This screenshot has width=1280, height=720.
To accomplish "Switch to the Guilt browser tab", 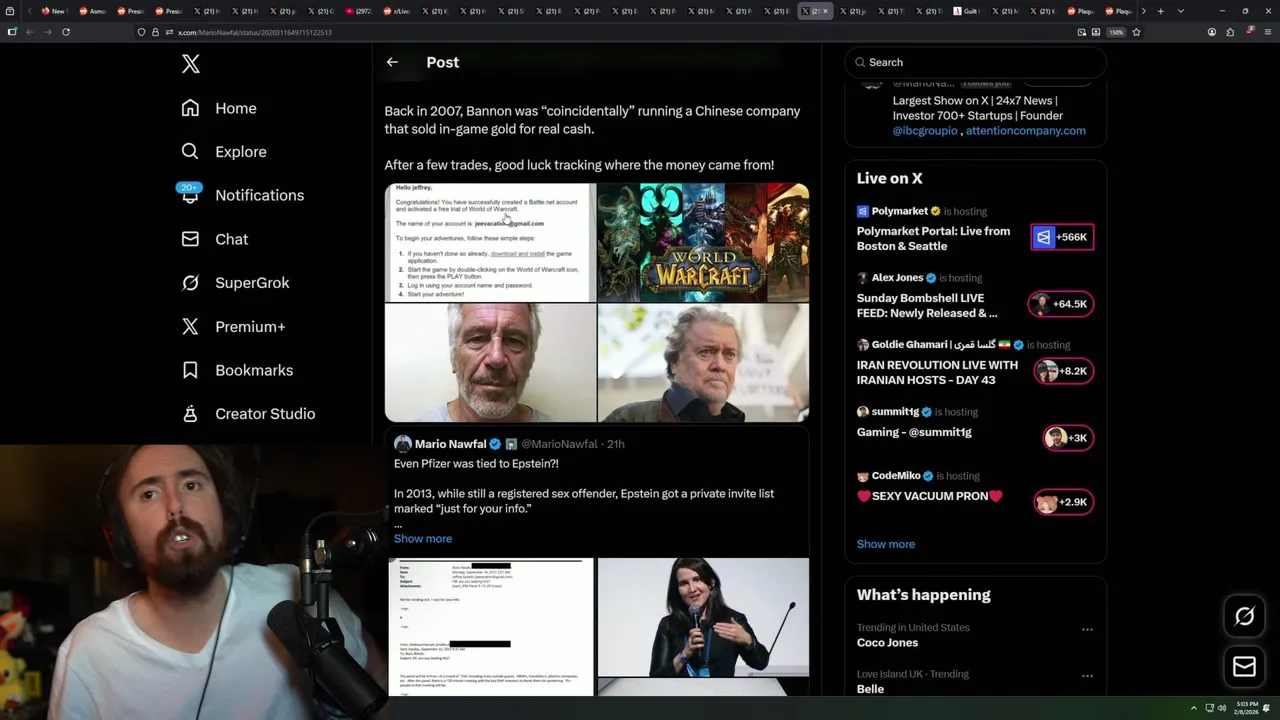I will point(965,11).
